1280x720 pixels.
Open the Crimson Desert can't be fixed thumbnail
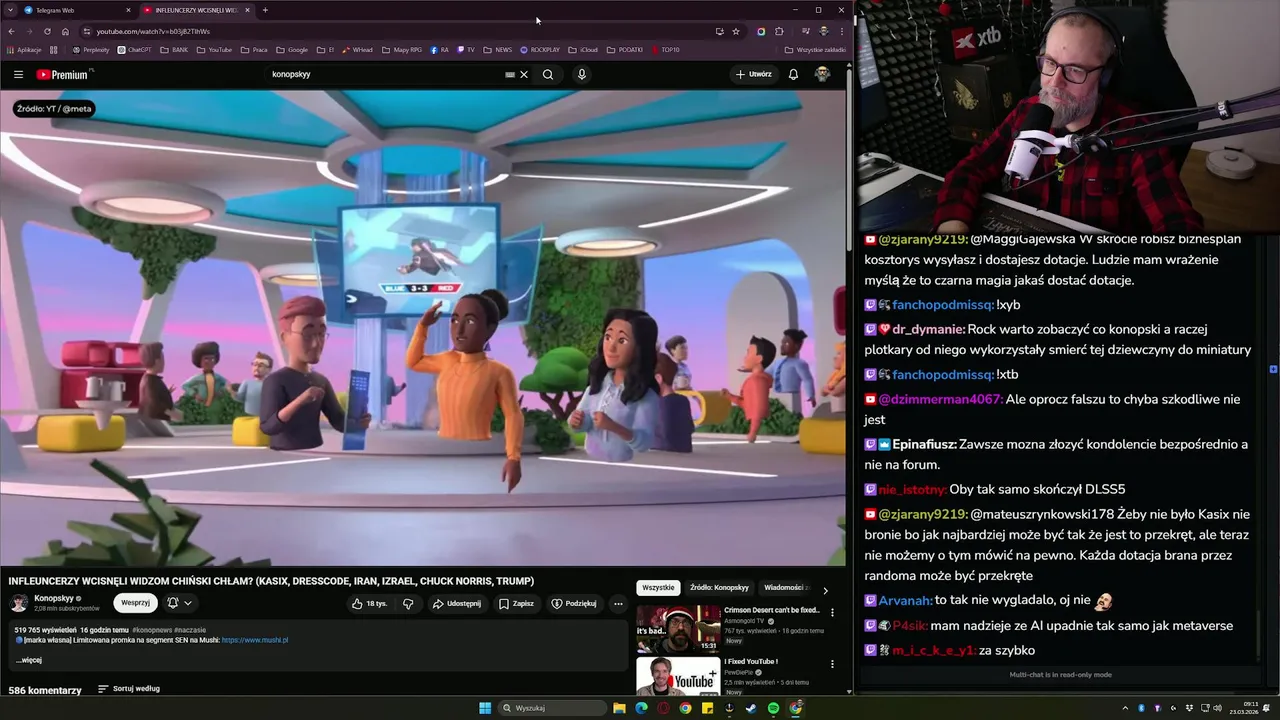tap(678, 628)
